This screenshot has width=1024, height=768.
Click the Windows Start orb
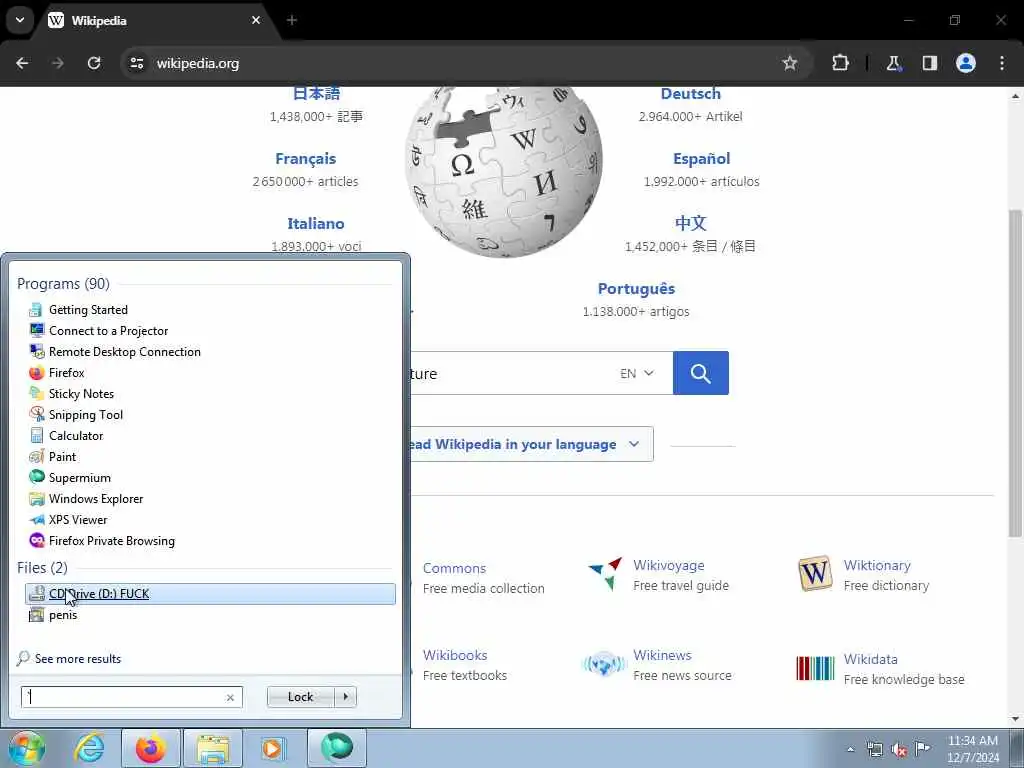[26, 748]
